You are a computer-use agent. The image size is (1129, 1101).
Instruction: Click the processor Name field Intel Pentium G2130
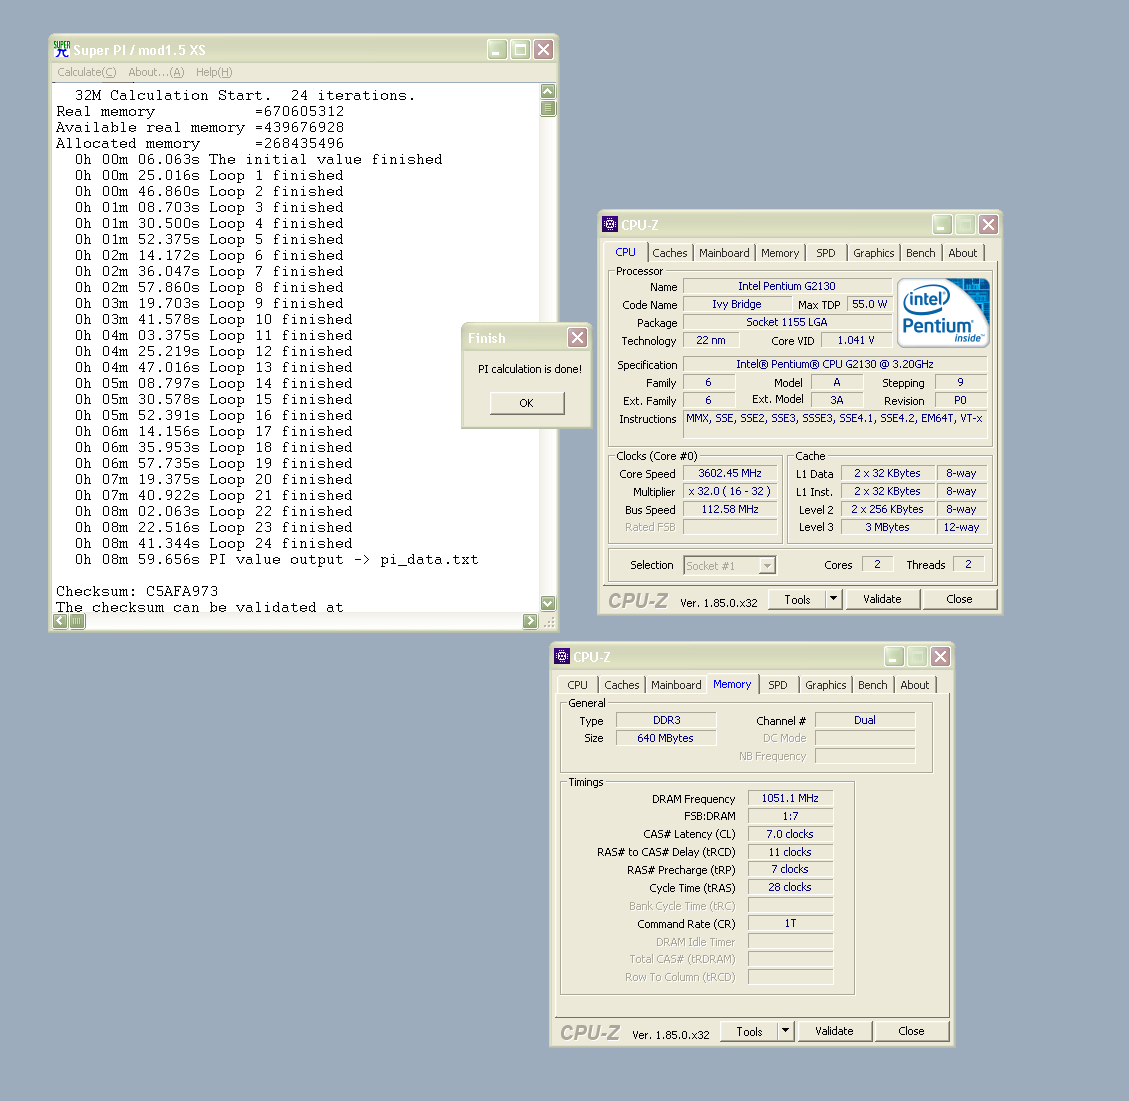(x=787, y=286)
